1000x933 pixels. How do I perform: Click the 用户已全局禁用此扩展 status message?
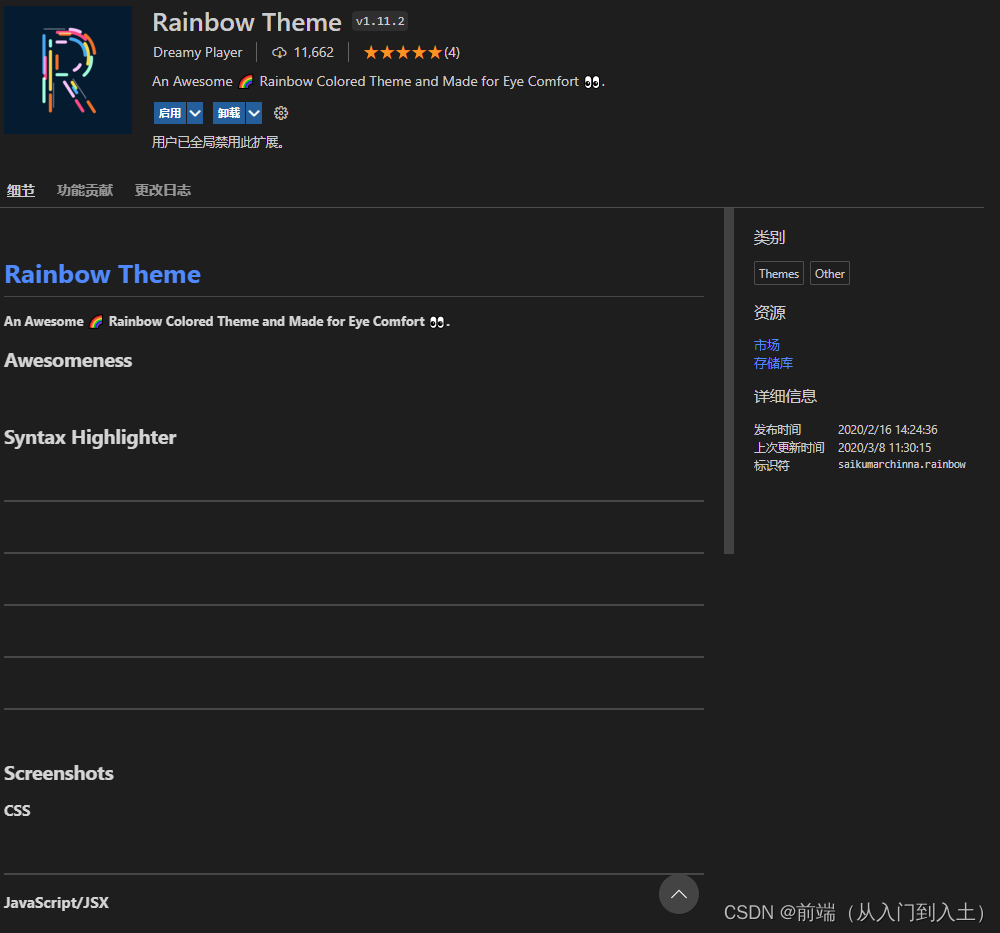(x=218, y=142)
